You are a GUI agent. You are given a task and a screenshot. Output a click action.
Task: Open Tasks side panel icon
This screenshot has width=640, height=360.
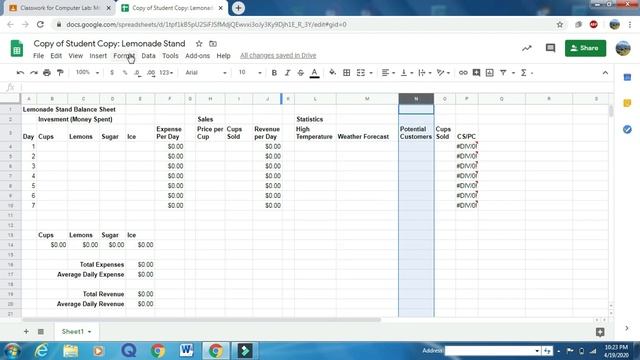tap(627, 129)
